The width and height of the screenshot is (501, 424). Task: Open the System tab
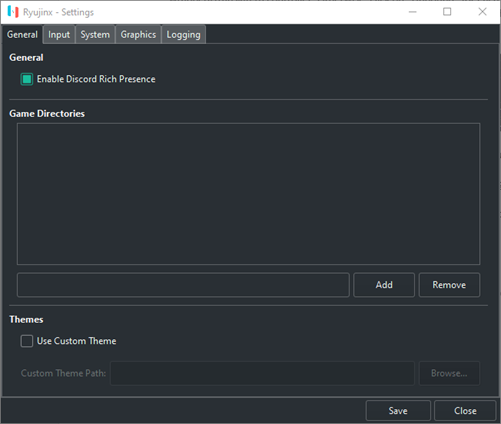(x=95, y=35)
